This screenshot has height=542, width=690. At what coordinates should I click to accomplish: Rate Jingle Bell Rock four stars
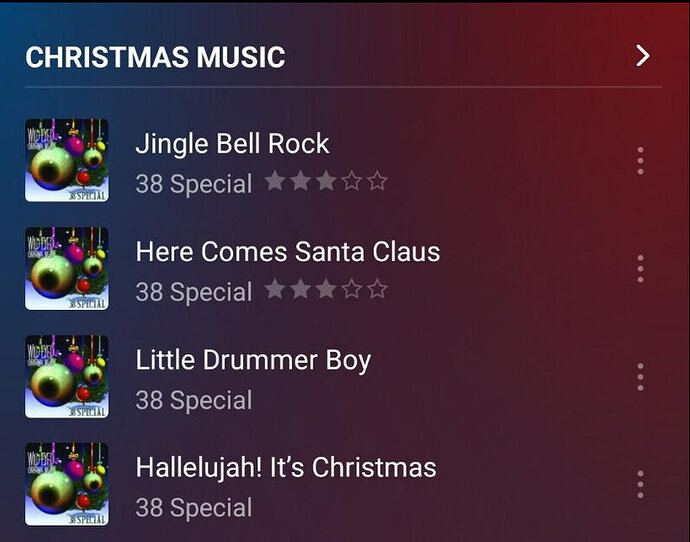tap(352, 181)
